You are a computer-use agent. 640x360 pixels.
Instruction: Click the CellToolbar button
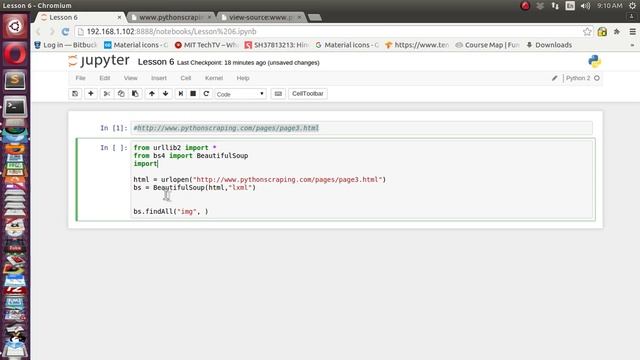308,93
